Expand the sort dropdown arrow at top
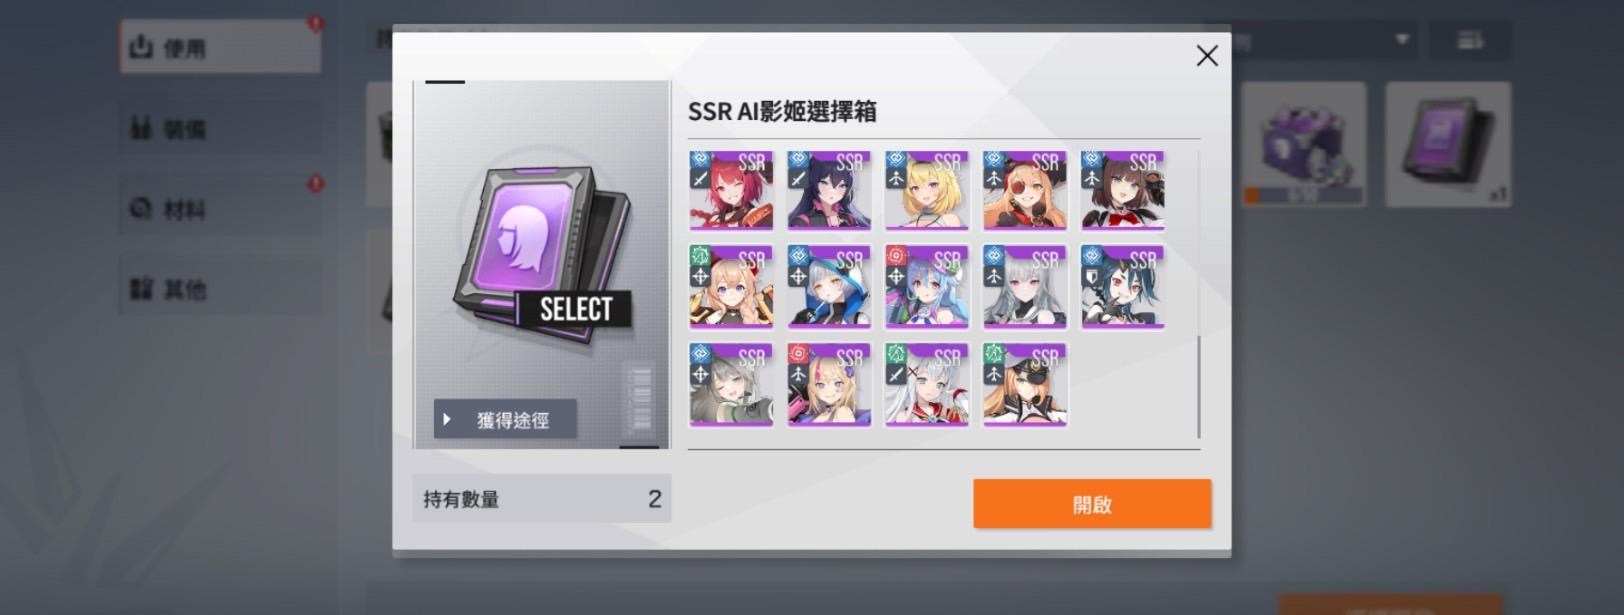The image size is (1624, 615). click(1401, 40)
